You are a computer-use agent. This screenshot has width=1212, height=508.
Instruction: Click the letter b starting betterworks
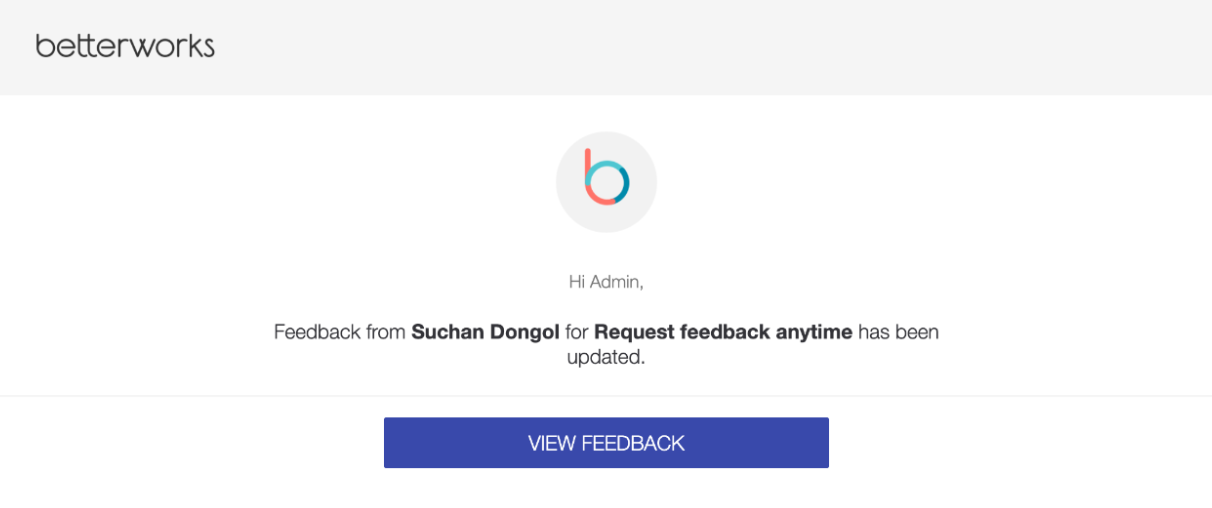coord(43,46)
